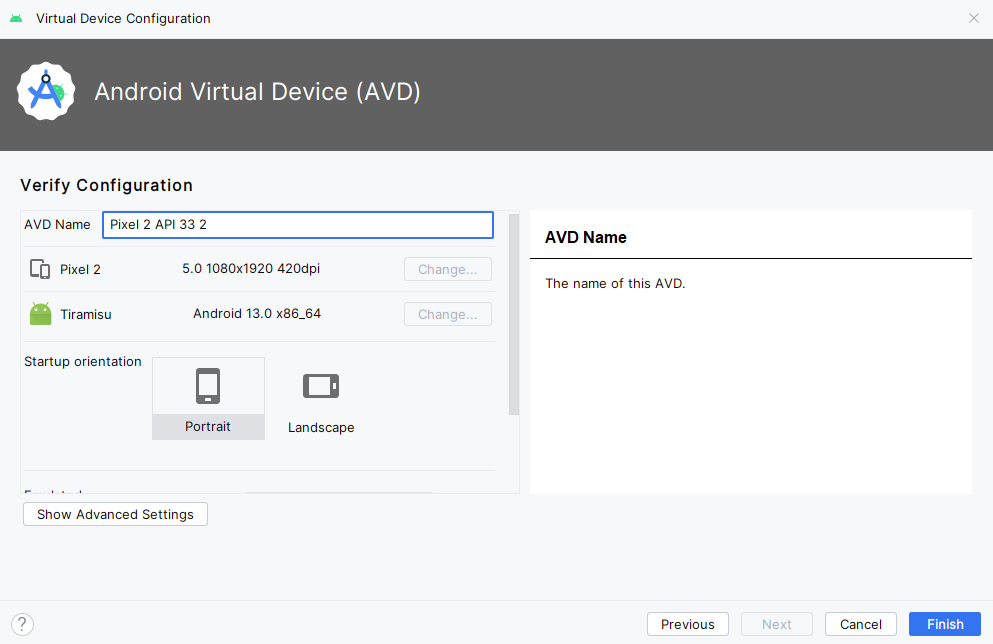Click the 'Startup orientation' label

click(83, 362)
